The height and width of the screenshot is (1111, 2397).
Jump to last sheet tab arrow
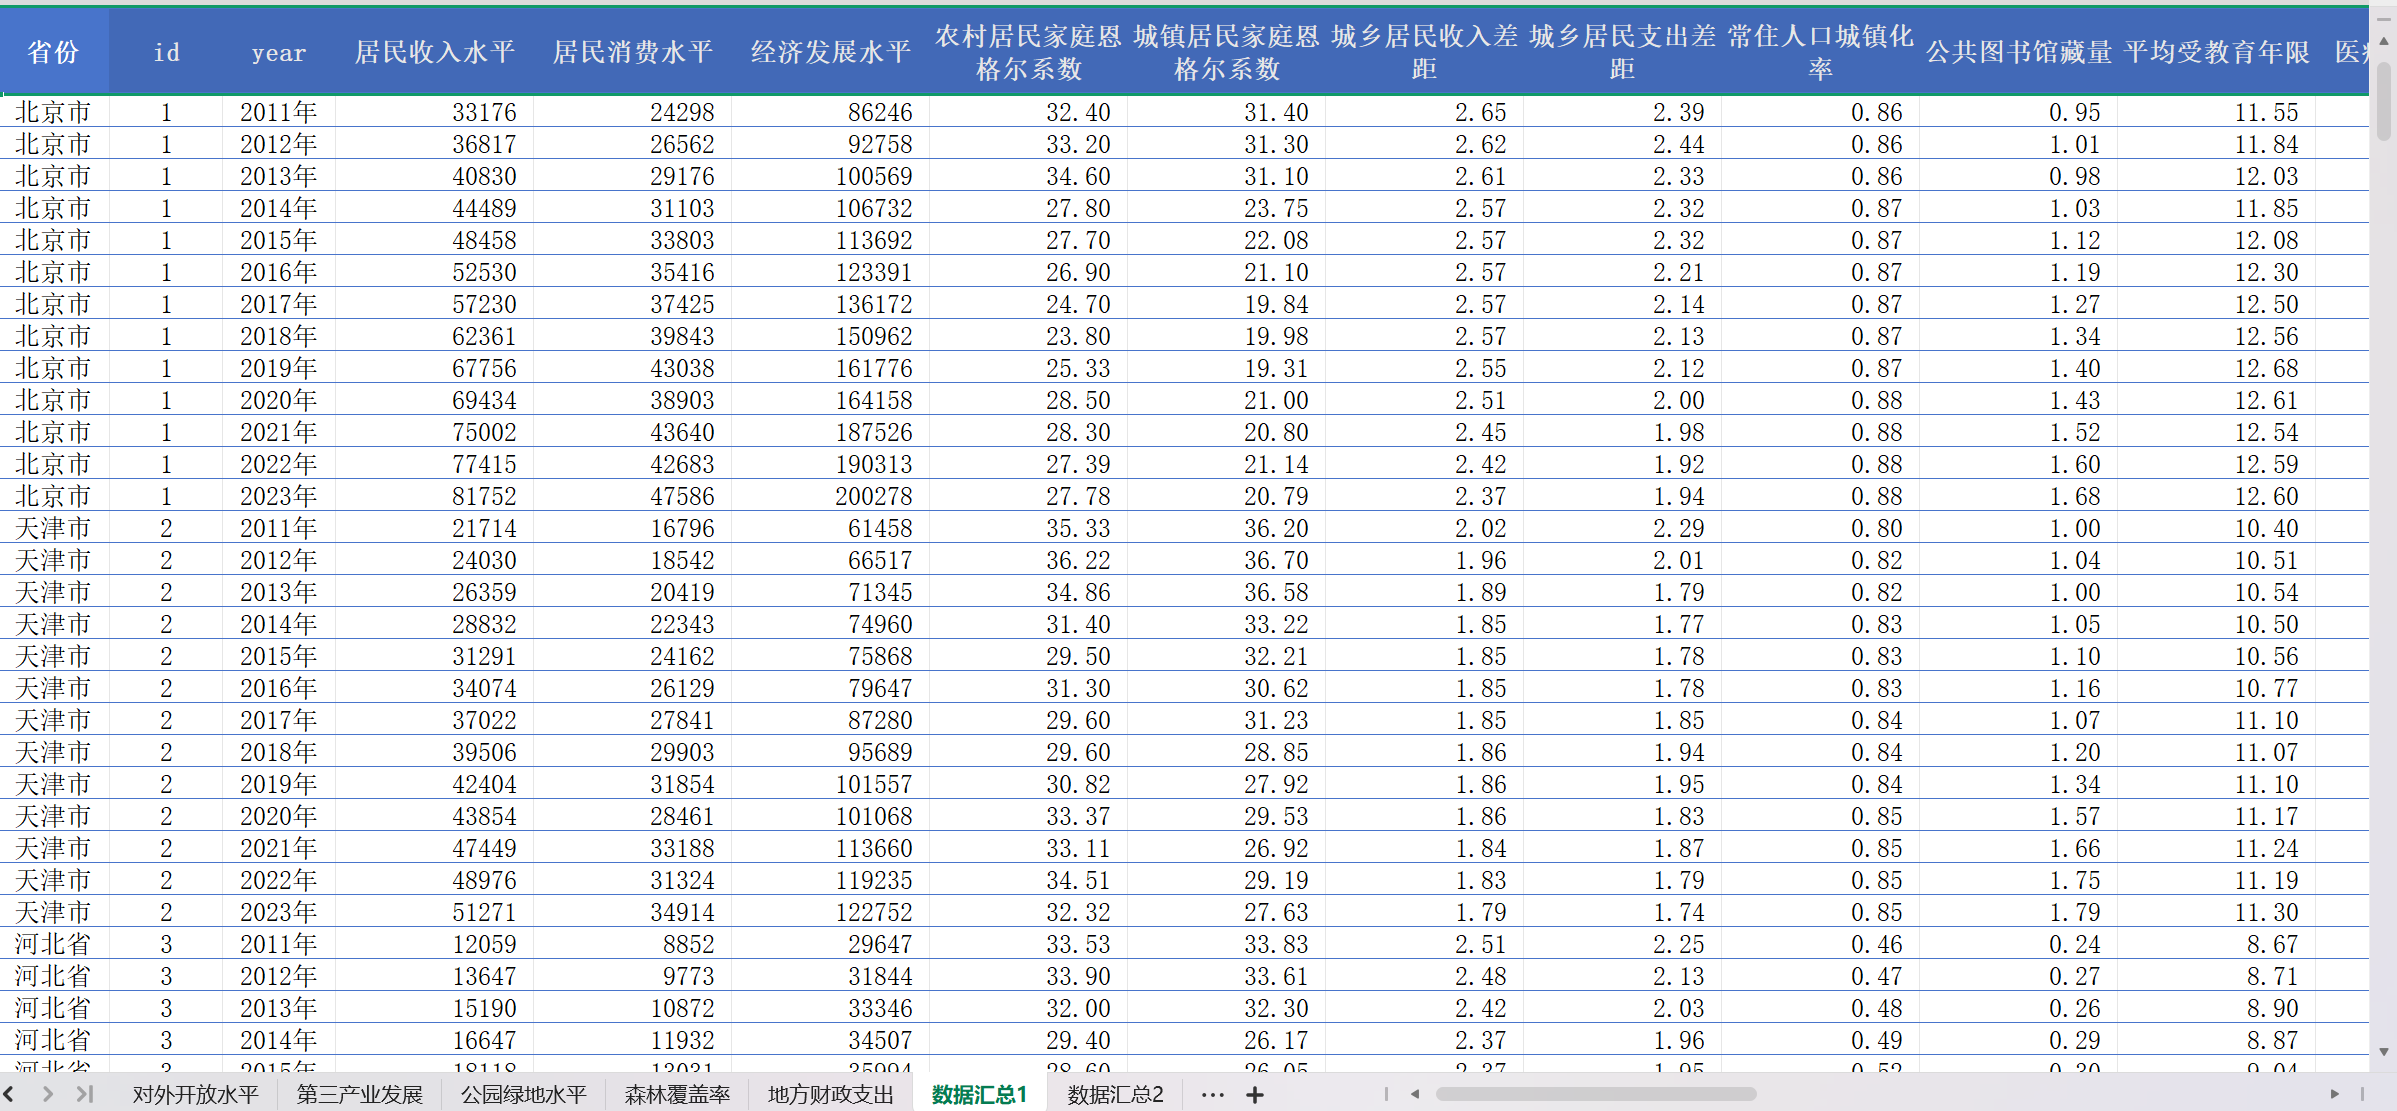[85, 1094]
